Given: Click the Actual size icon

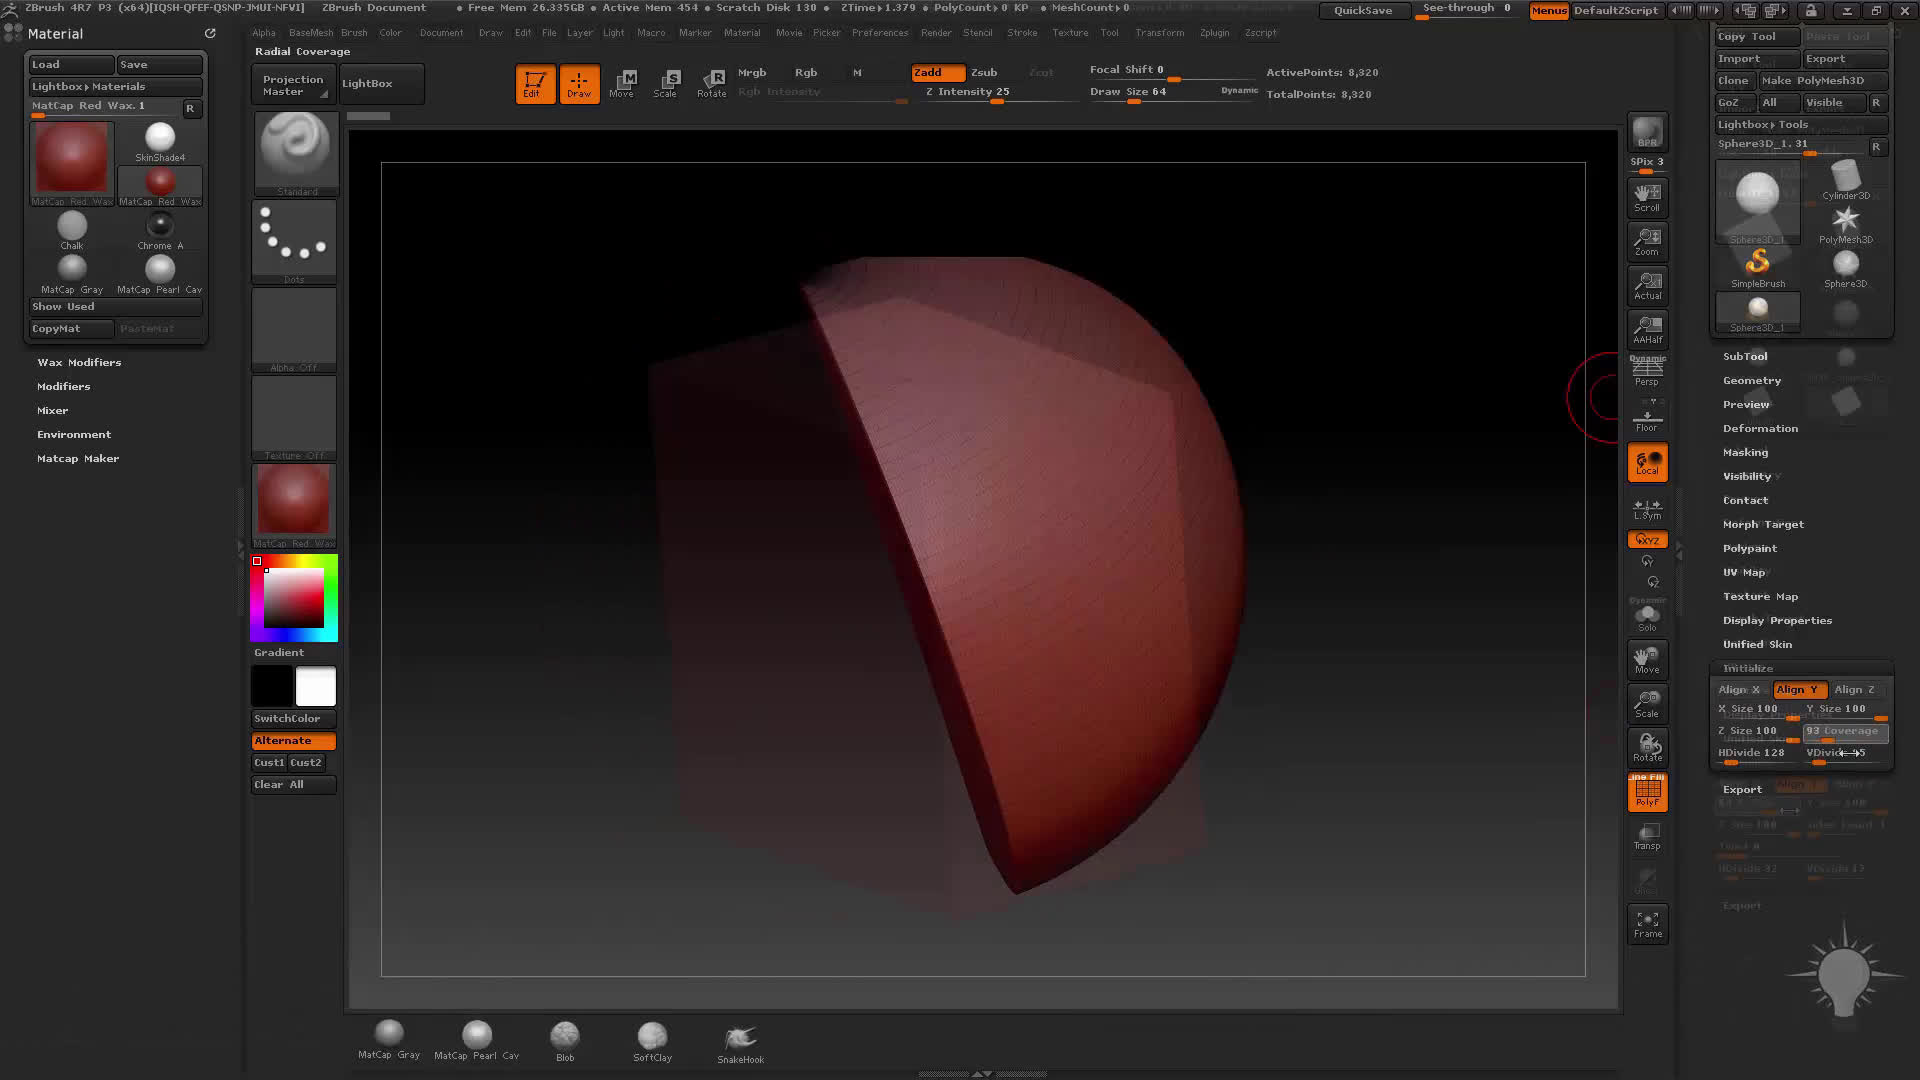Looking at the screenshot, I should 1646,285.
